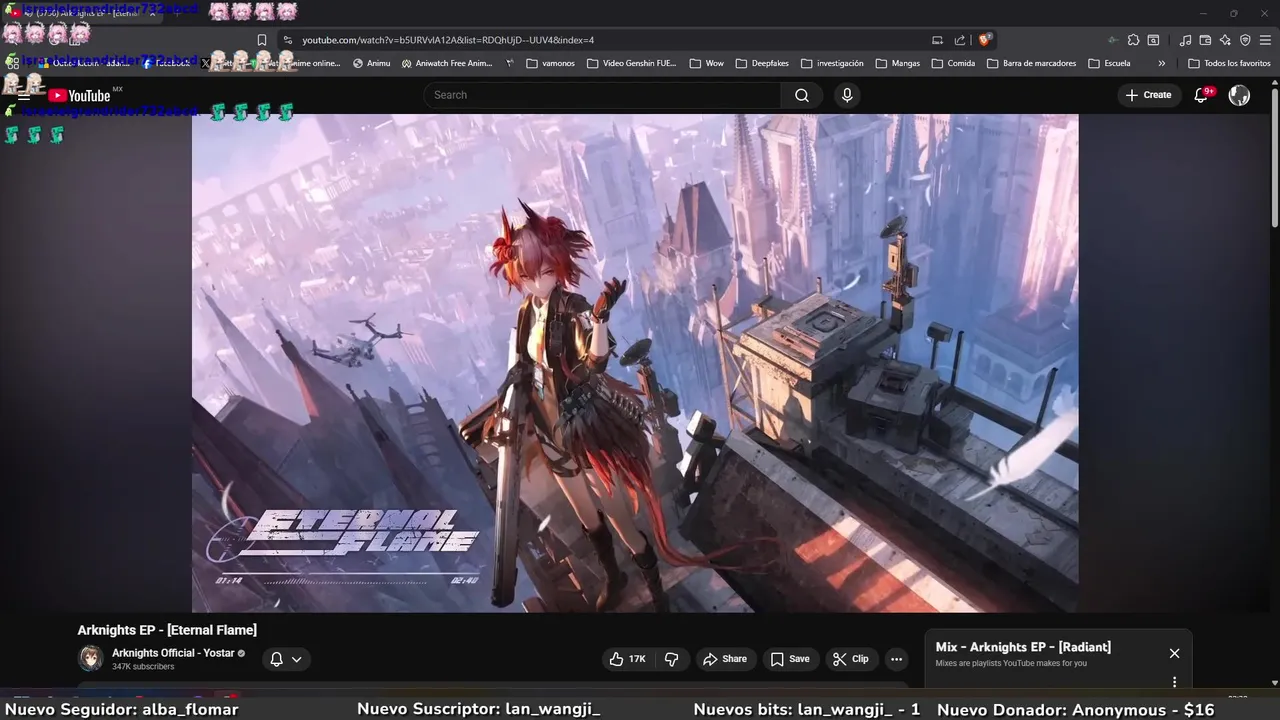Open the investigación bookmarks folder
Viewport: 1280px width, 720px height.
coord(832,63)
